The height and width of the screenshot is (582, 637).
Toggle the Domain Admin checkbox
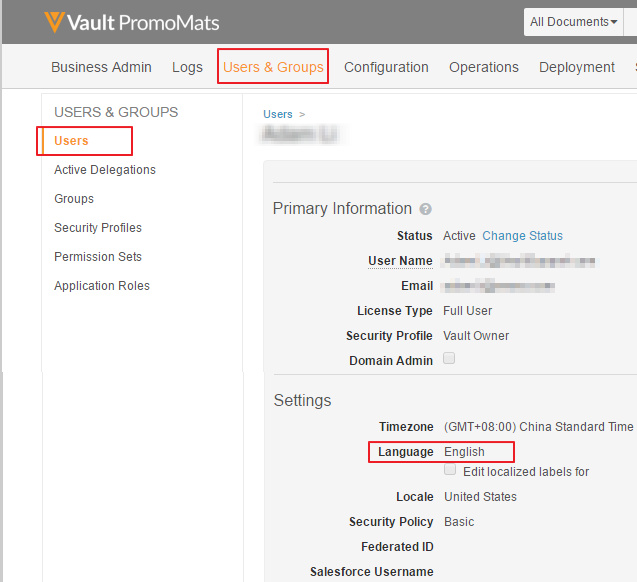449,359
